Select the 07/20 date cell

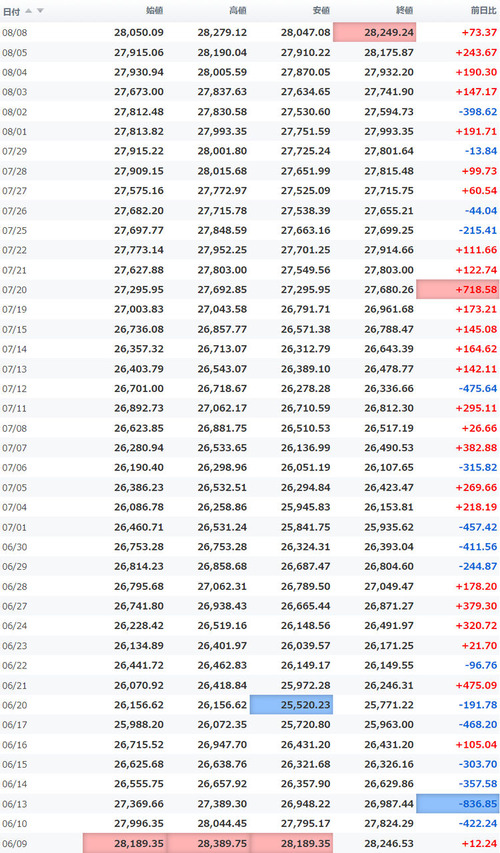point(15,290)
